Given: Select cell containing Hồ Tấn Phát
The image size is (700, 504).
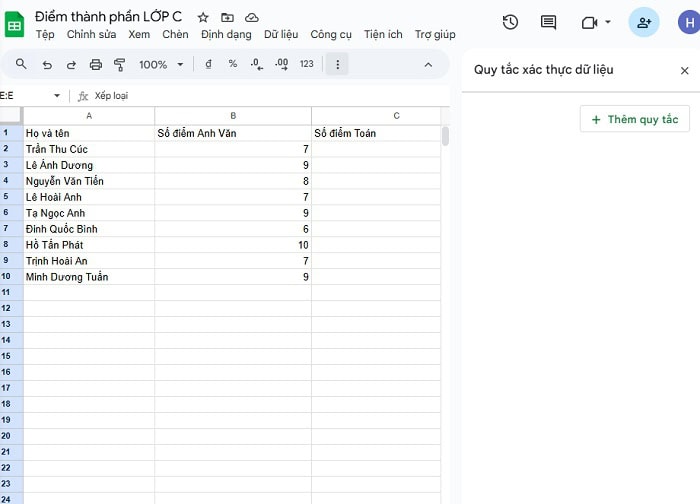Looking at the screenshot, I should tap(89, 245).
